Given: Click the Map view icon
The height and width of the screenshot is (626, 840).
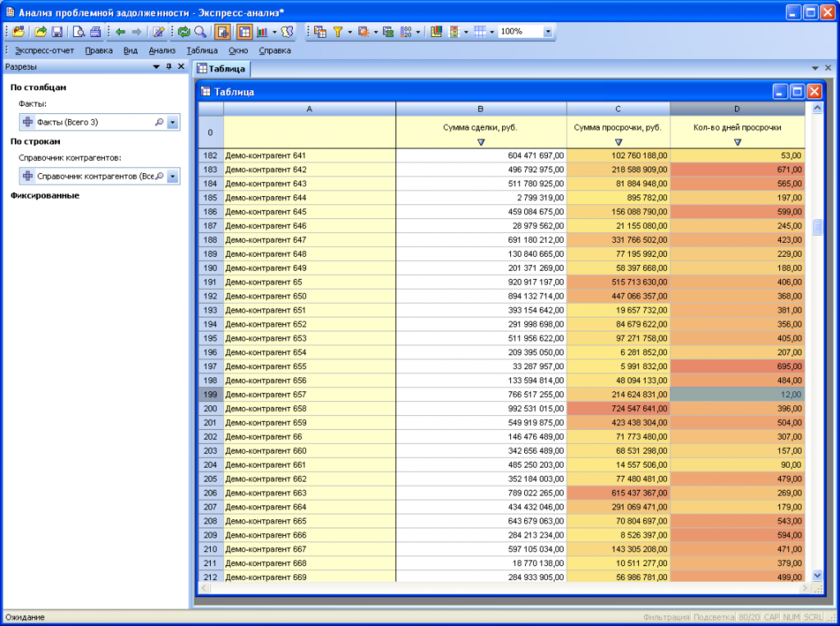Looking at the screenshot, I should 286,32.
